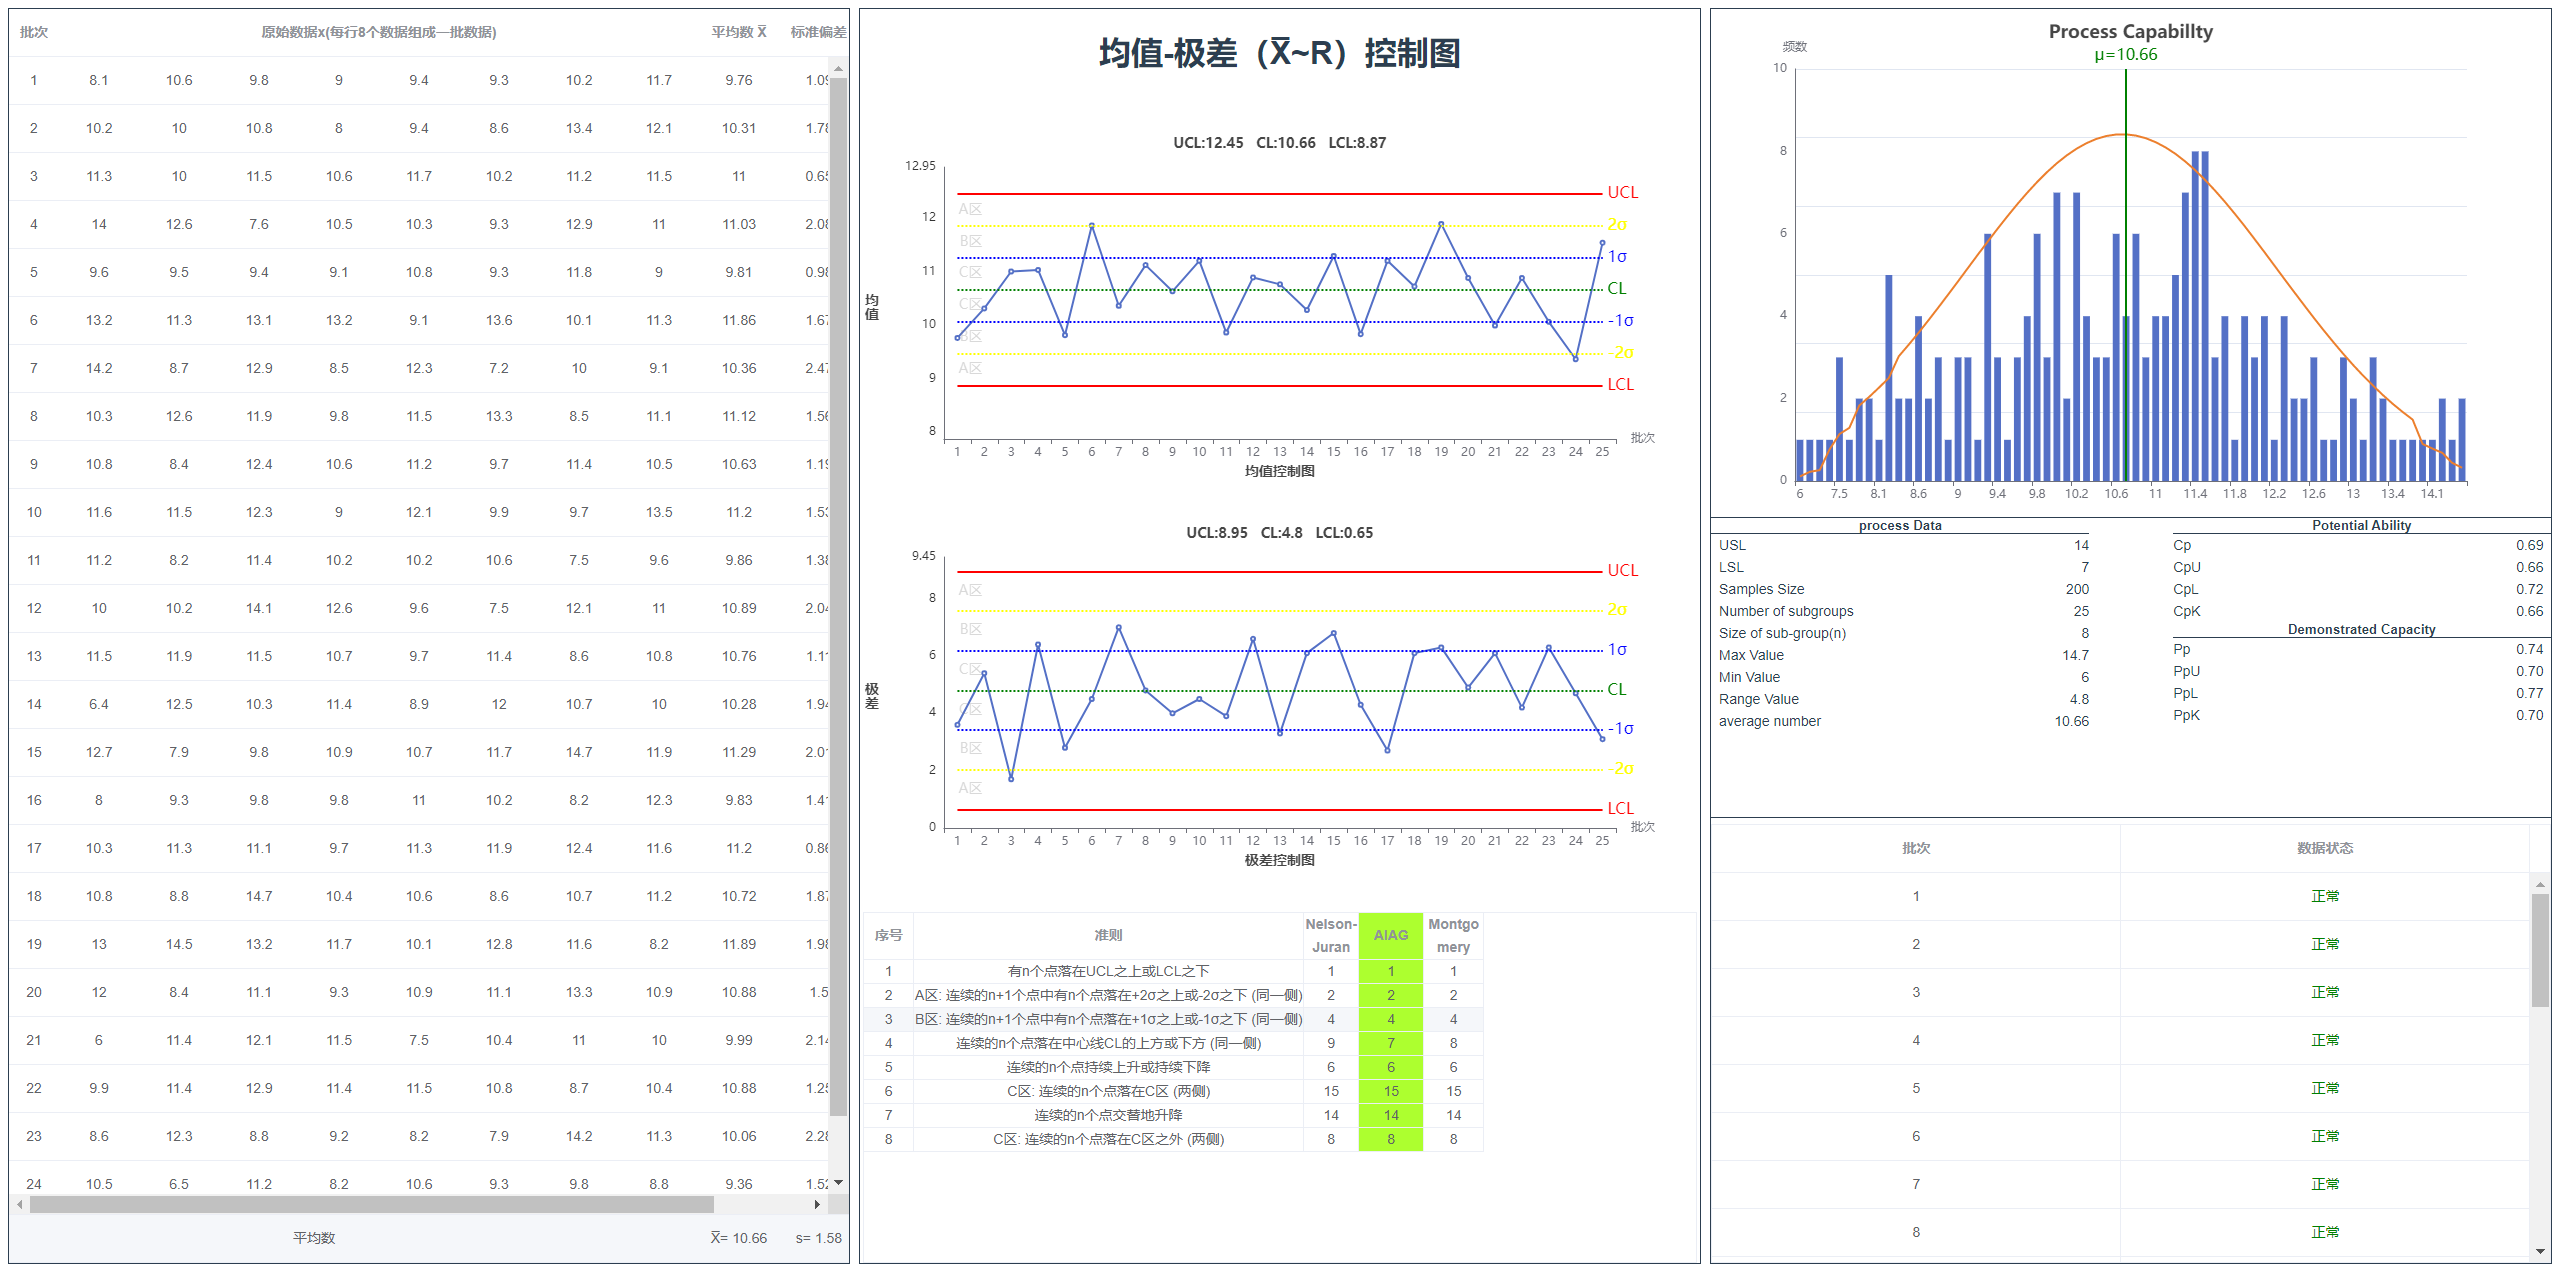Select the AIAG rule column header
2560x1273 pixels.
coord(1390,935)
